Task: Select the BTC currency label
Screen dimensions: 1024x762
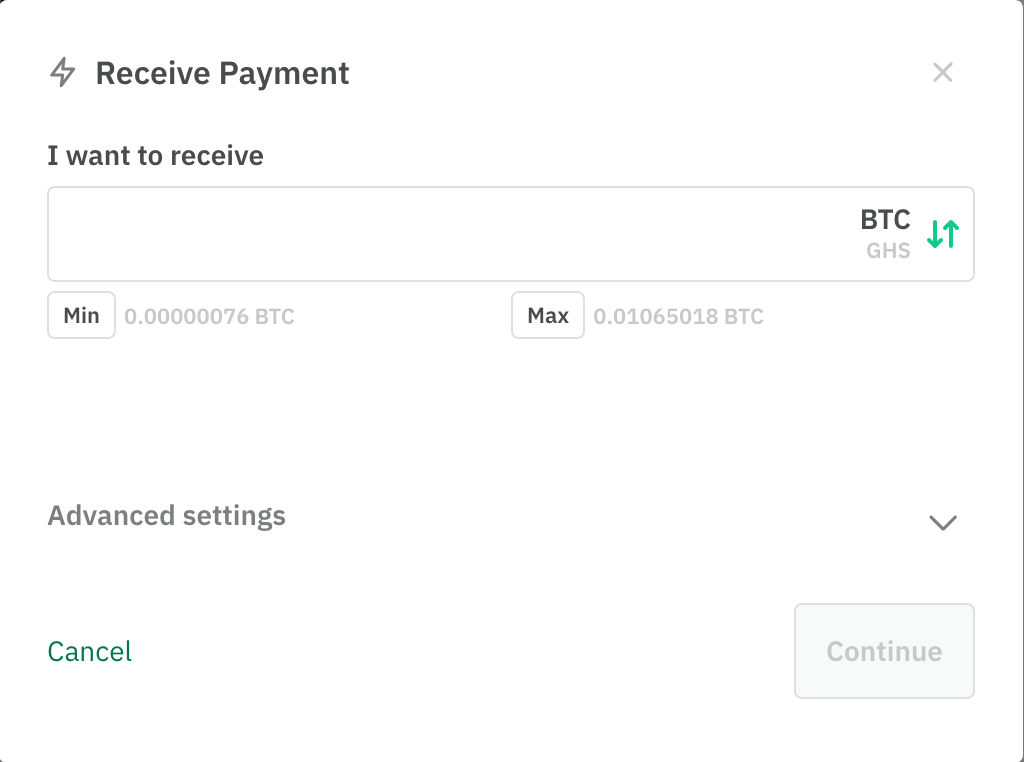Action: pyautogui.click(x=885, y=220)
